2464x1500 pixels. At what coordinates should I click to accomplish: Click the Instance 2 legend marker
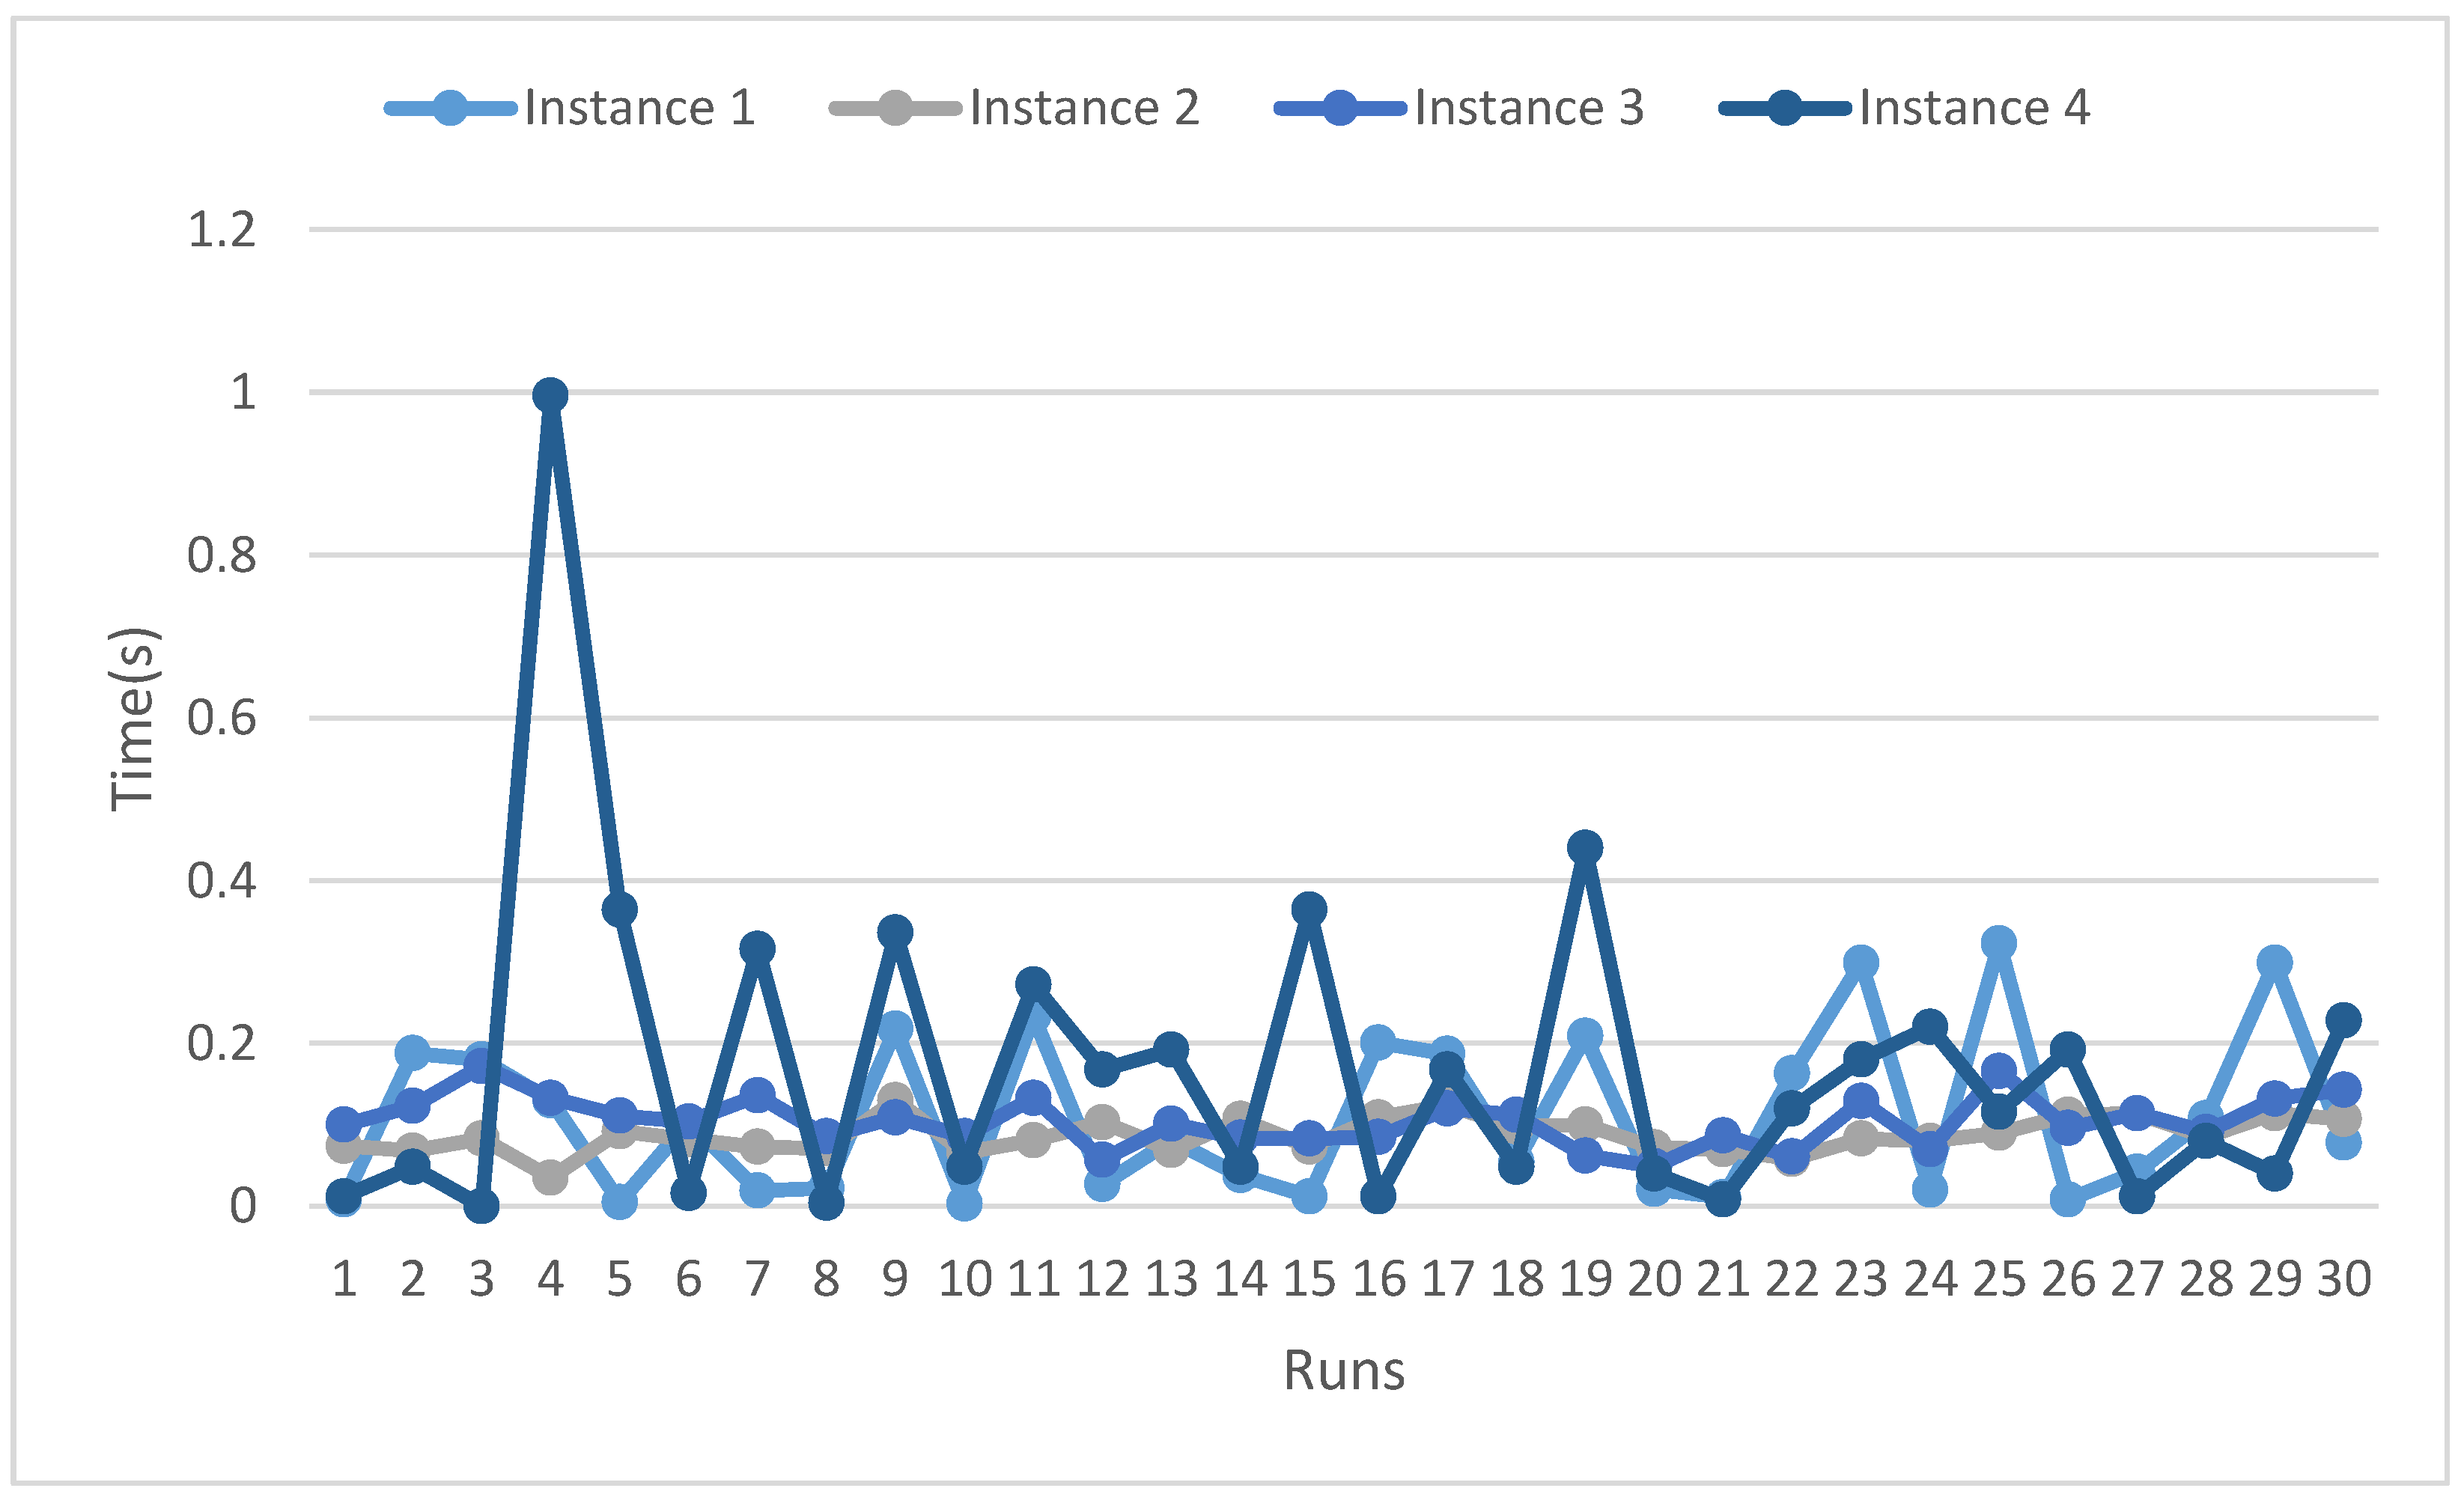pos(895,108)
